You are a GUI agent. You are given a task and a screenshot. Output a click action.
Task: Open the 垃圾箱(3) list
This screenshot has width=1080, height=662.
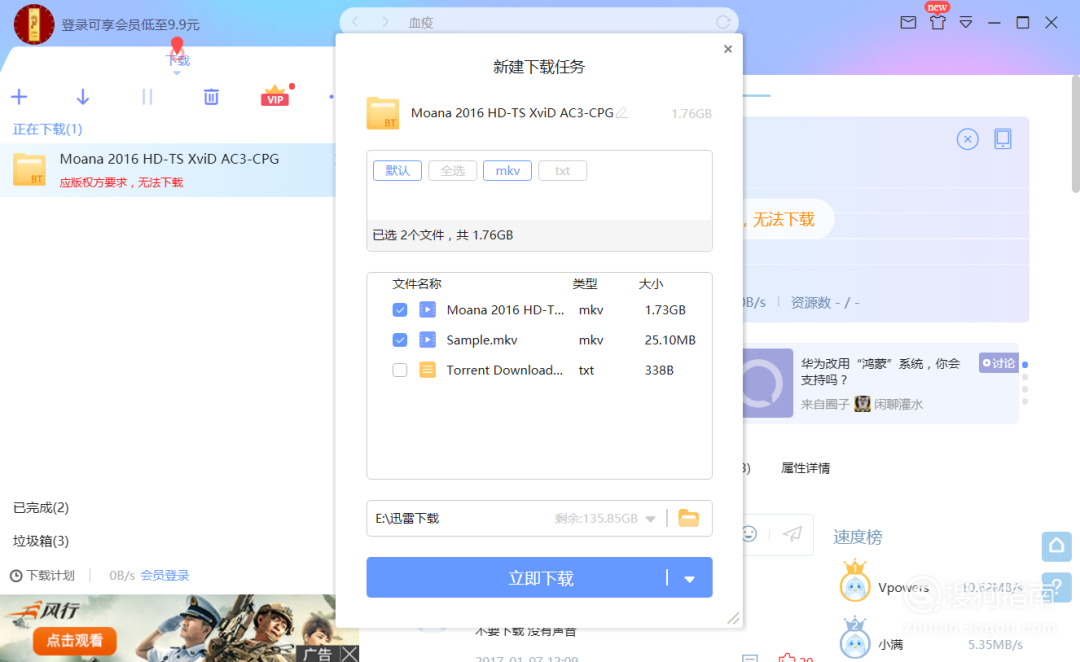tap(41, 541)
